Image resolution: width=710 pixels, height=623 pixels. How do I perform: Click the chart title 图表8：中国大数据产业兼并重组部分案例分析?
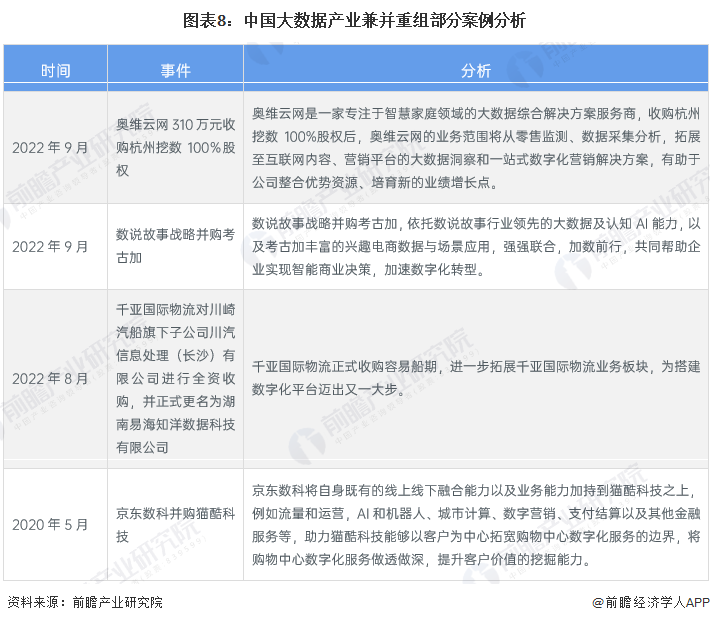click(354, 21)
